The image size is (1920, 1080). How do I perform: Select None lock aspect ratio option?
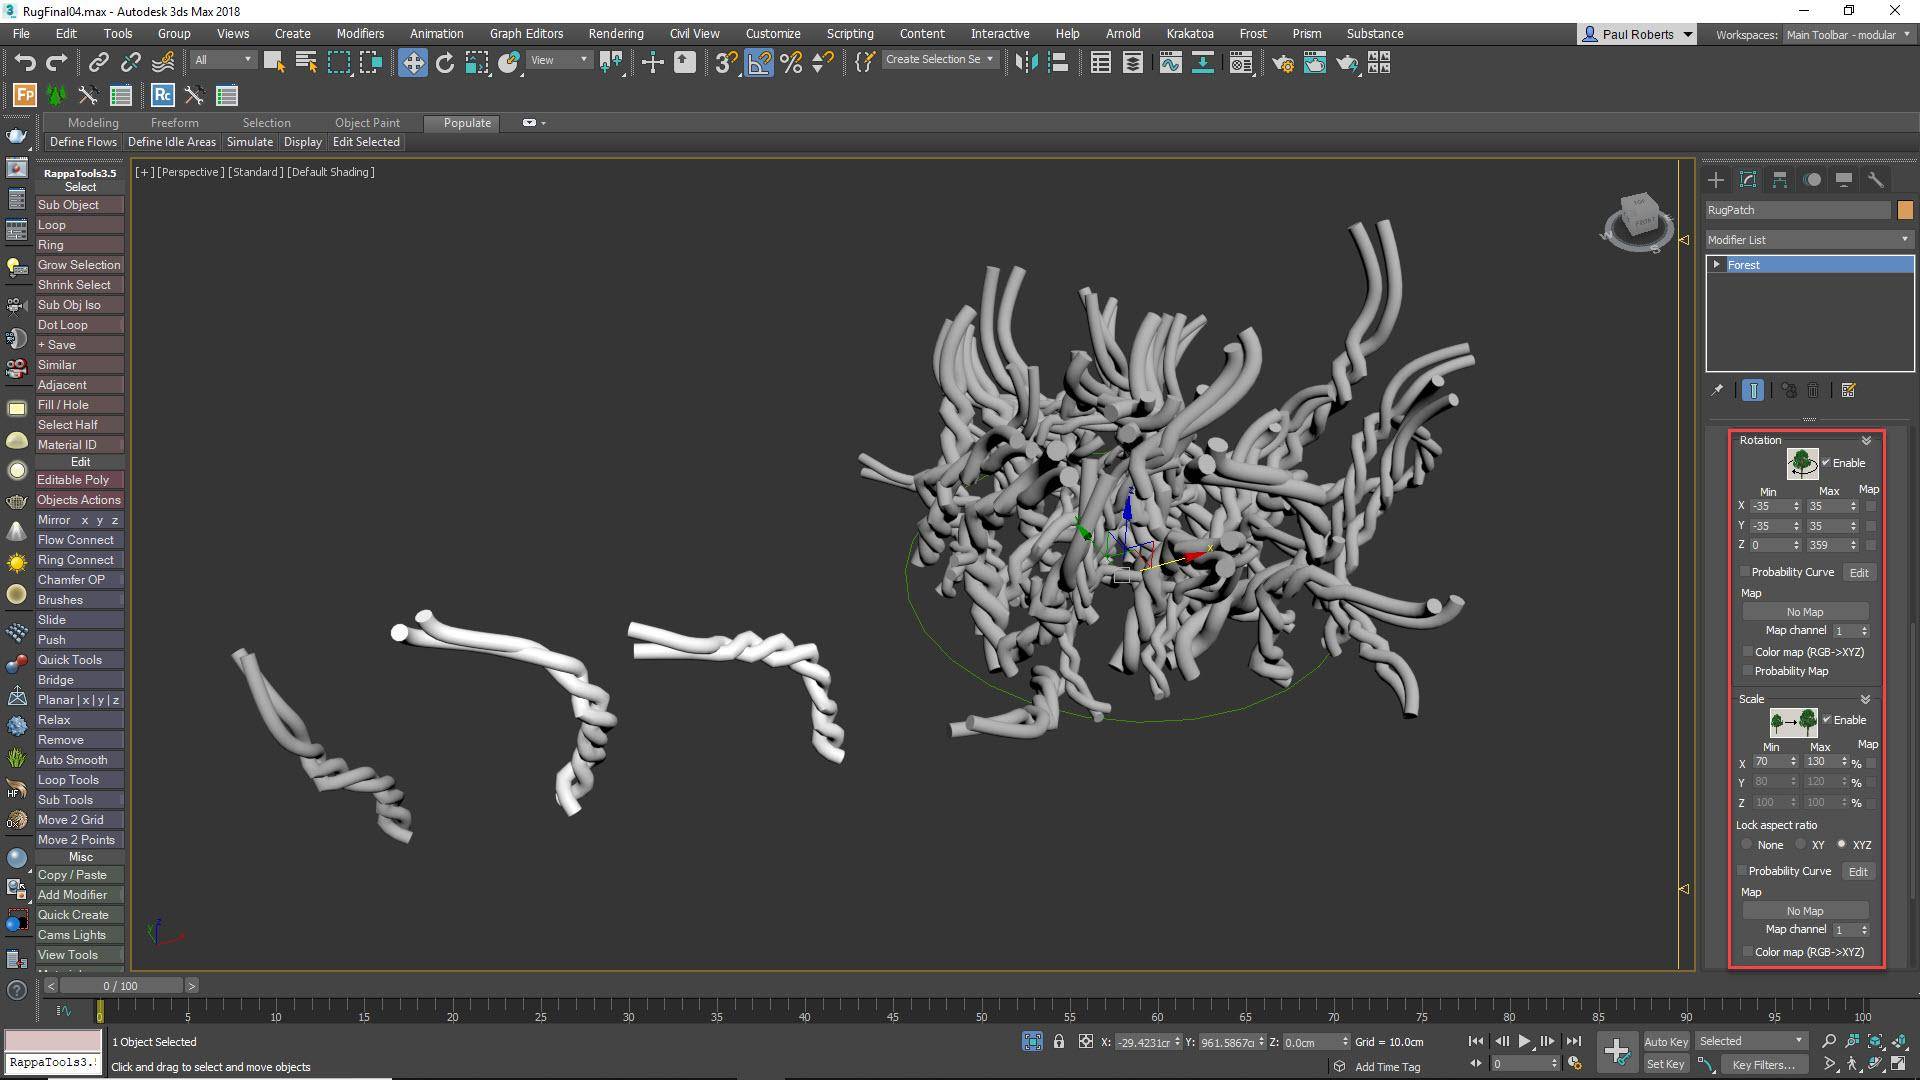(1747, 845)
